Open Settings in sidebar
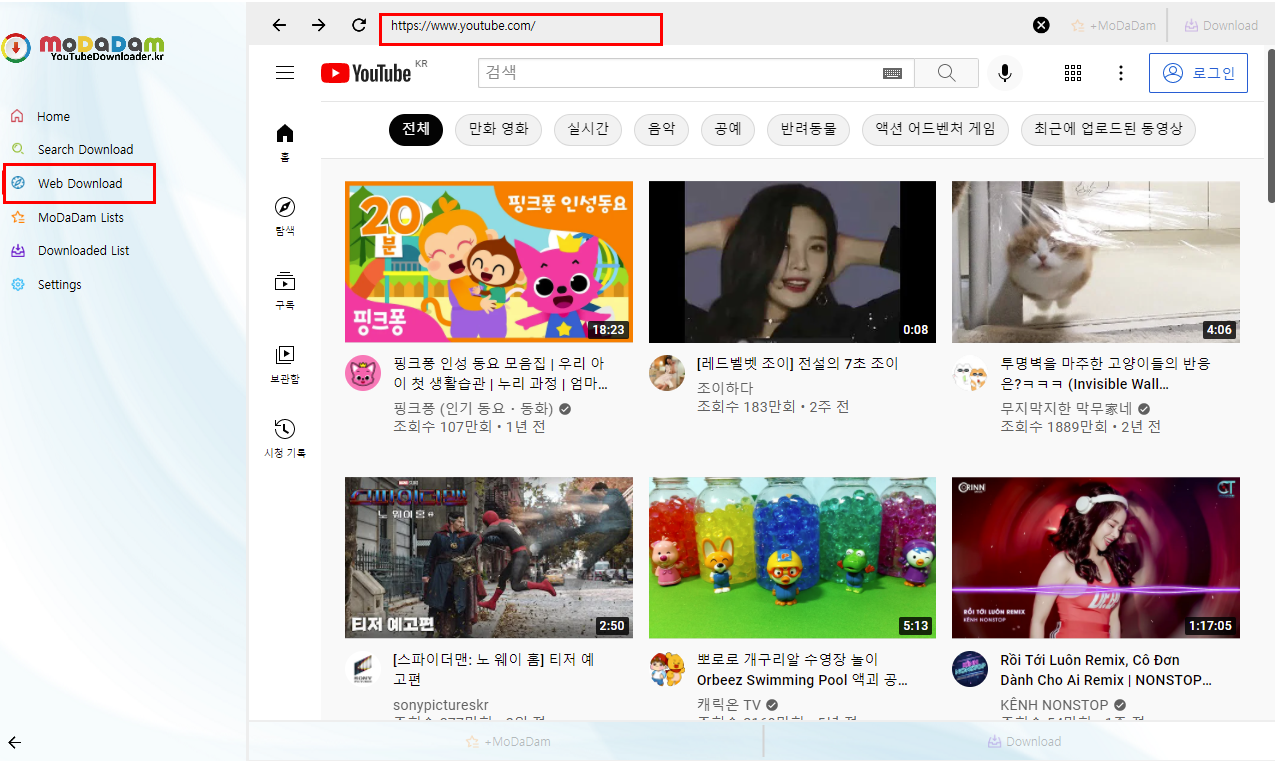Image resolution: width=1275 pixels, height=761 pixels. pos(59,284)
